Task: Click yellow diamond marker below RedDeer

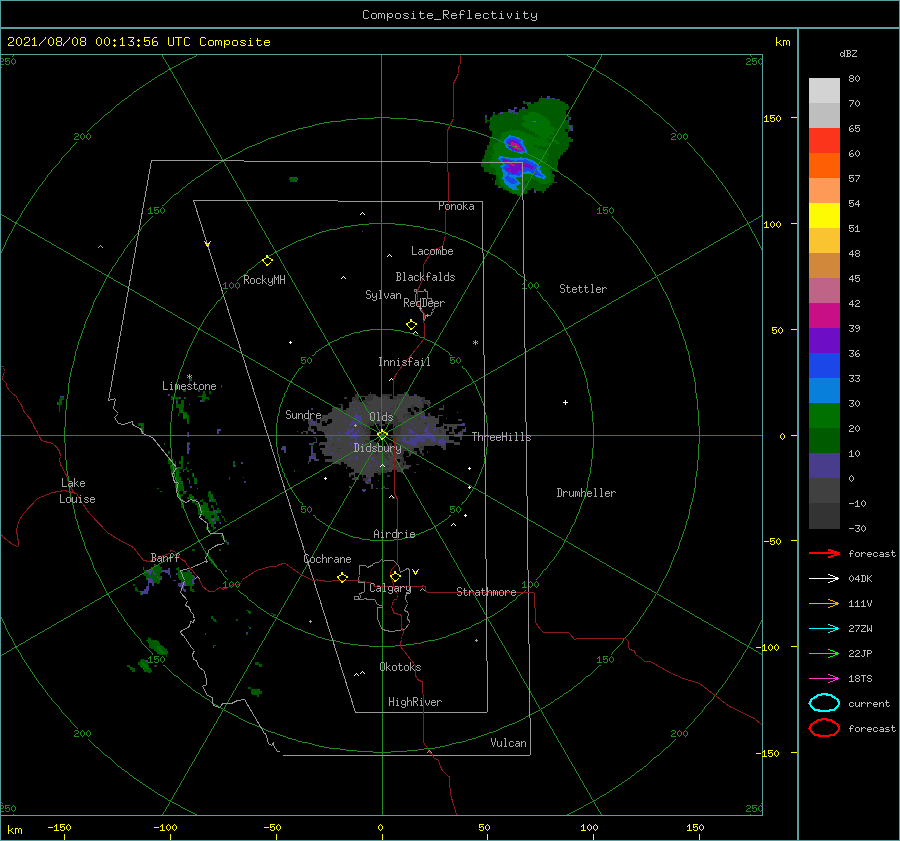Action: click(x=411, y=324)
